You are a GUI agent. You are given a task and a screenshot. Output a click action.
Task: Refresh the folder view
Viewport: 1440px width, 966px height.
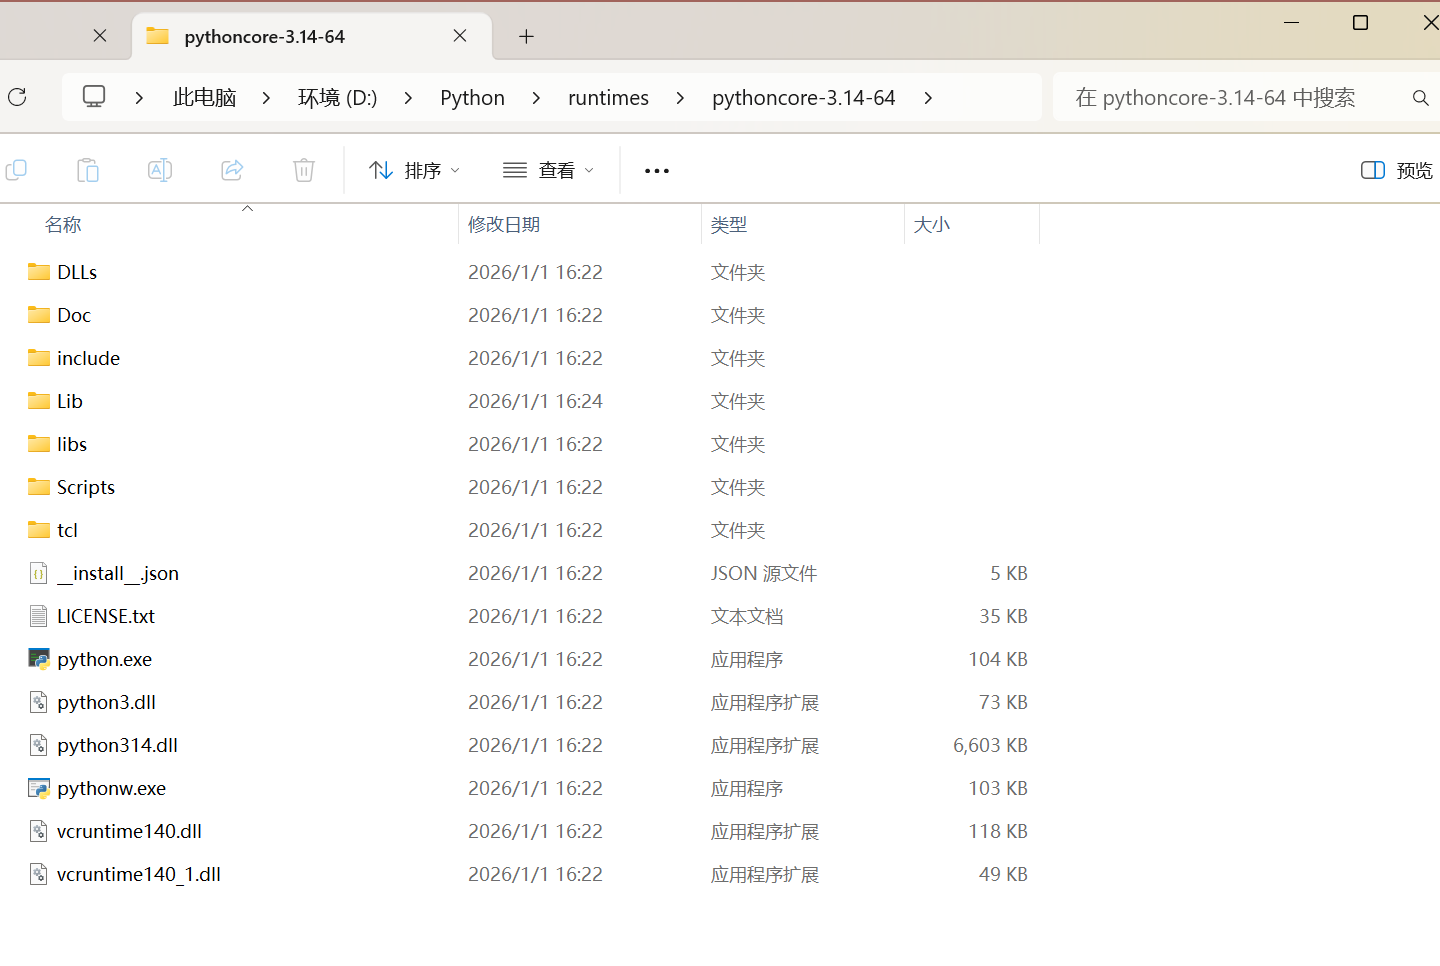point(16,97)
